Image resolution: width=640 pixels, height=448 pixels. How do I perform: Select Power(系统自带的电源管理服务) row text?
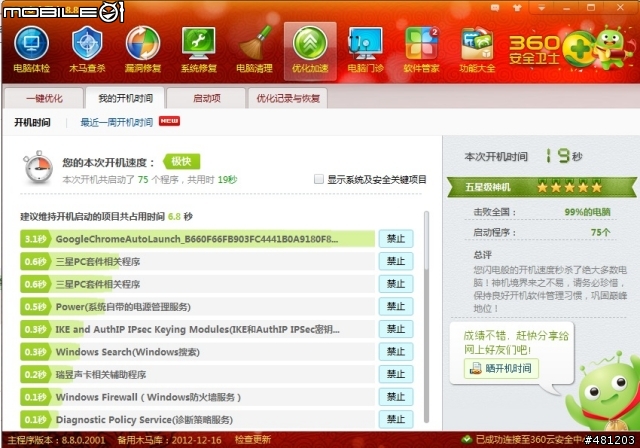pyautogui.click(x=123, y=307)
